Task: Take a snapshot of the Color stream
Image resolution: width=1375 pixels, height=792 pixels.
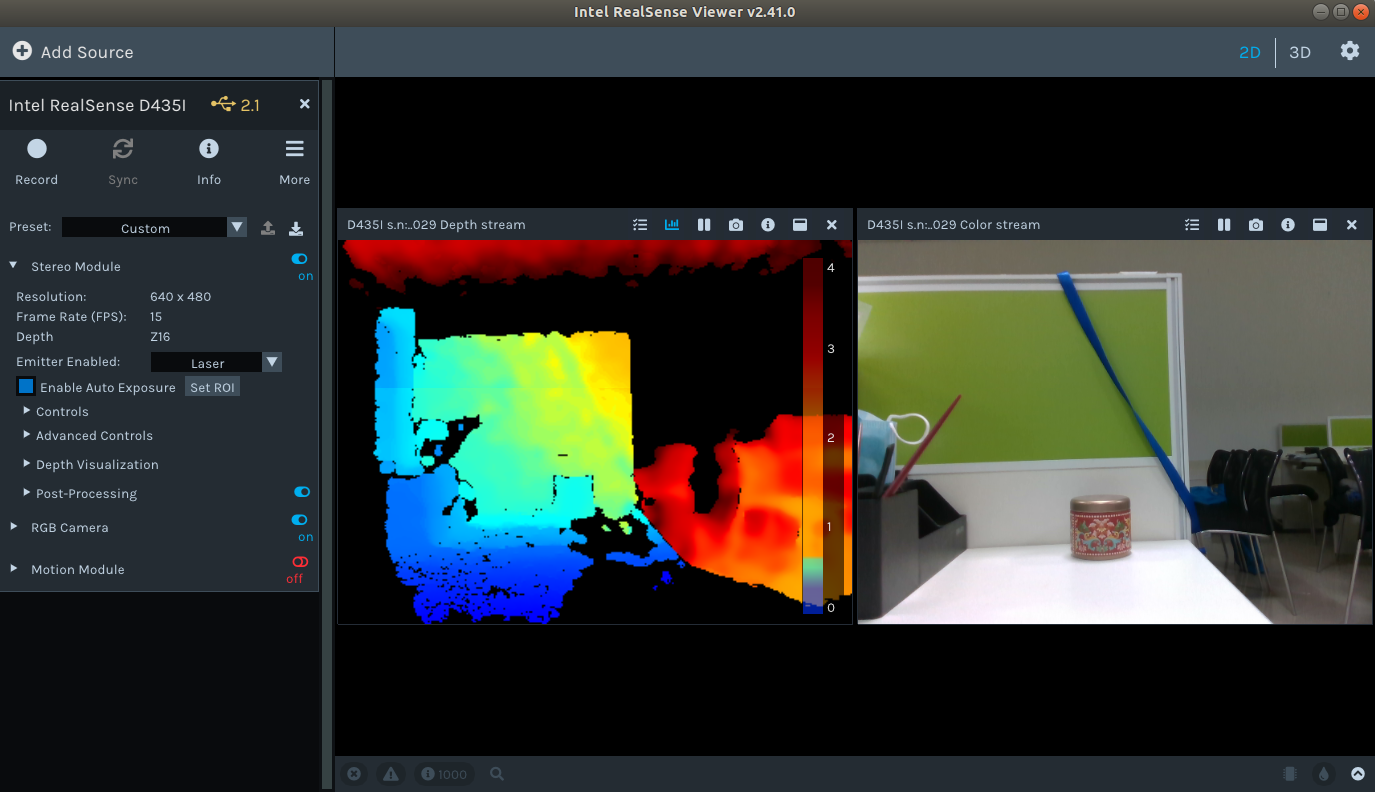Action: [1256, 224]
